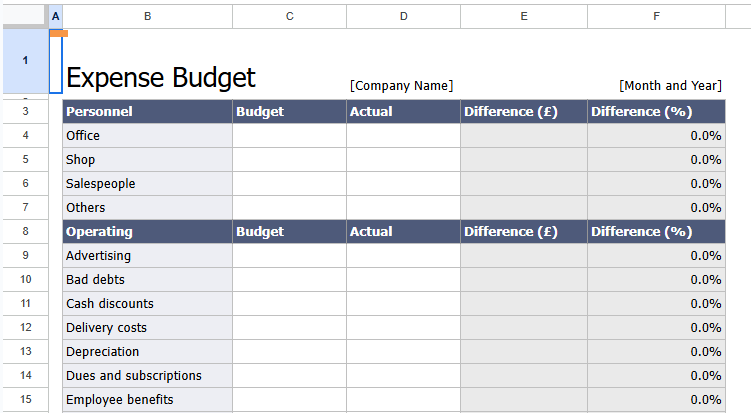The width and height of the screenshot is (751, 413).
Task: Click the column F header
Action: coord(656,16)
